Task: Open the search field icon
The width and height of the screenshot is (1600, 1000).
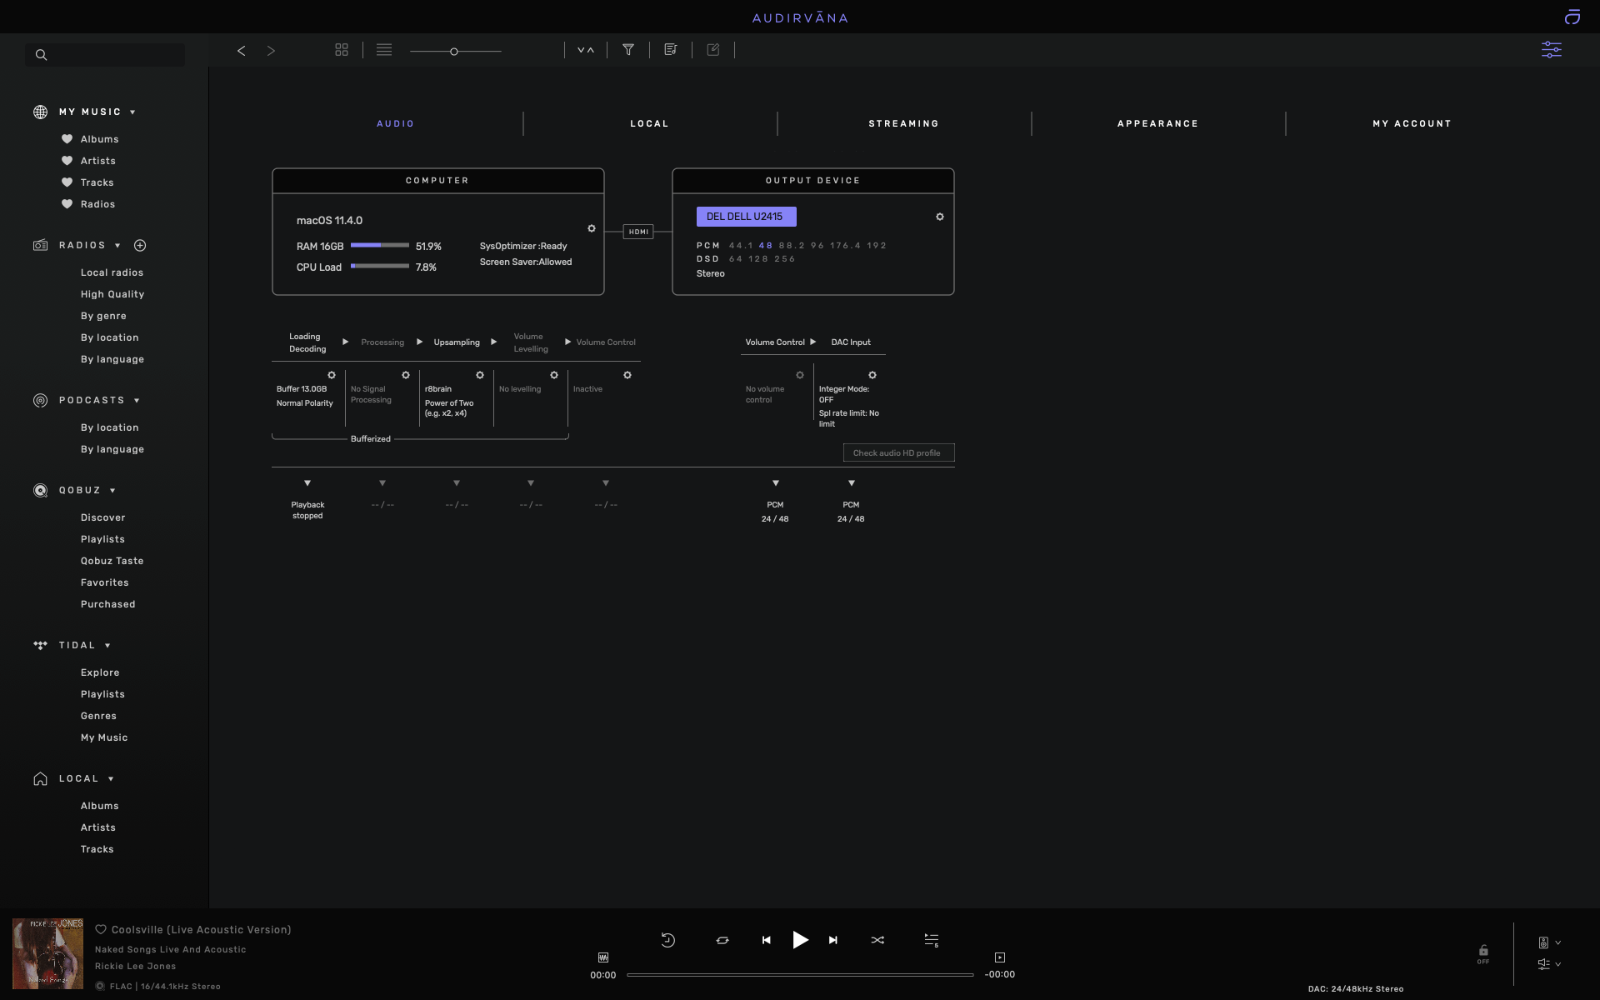Action: tap(41, 55)
